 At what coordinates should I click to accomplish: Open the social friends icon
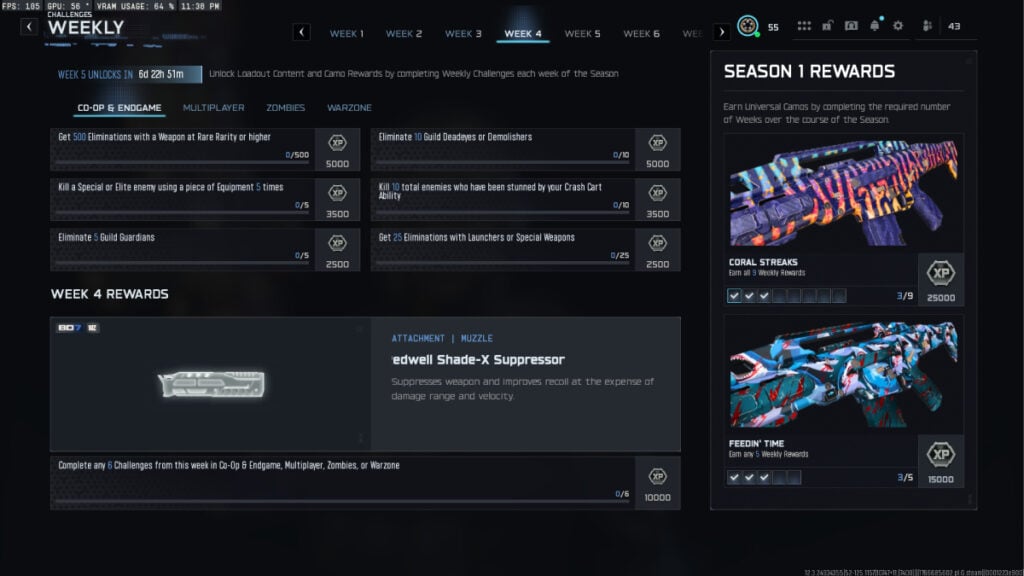point(927,27)
